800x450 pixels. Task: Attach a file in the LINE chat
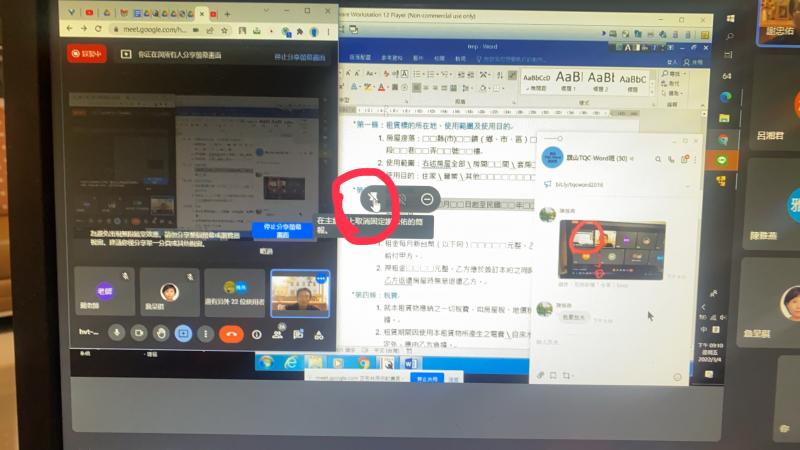point(540,375)
